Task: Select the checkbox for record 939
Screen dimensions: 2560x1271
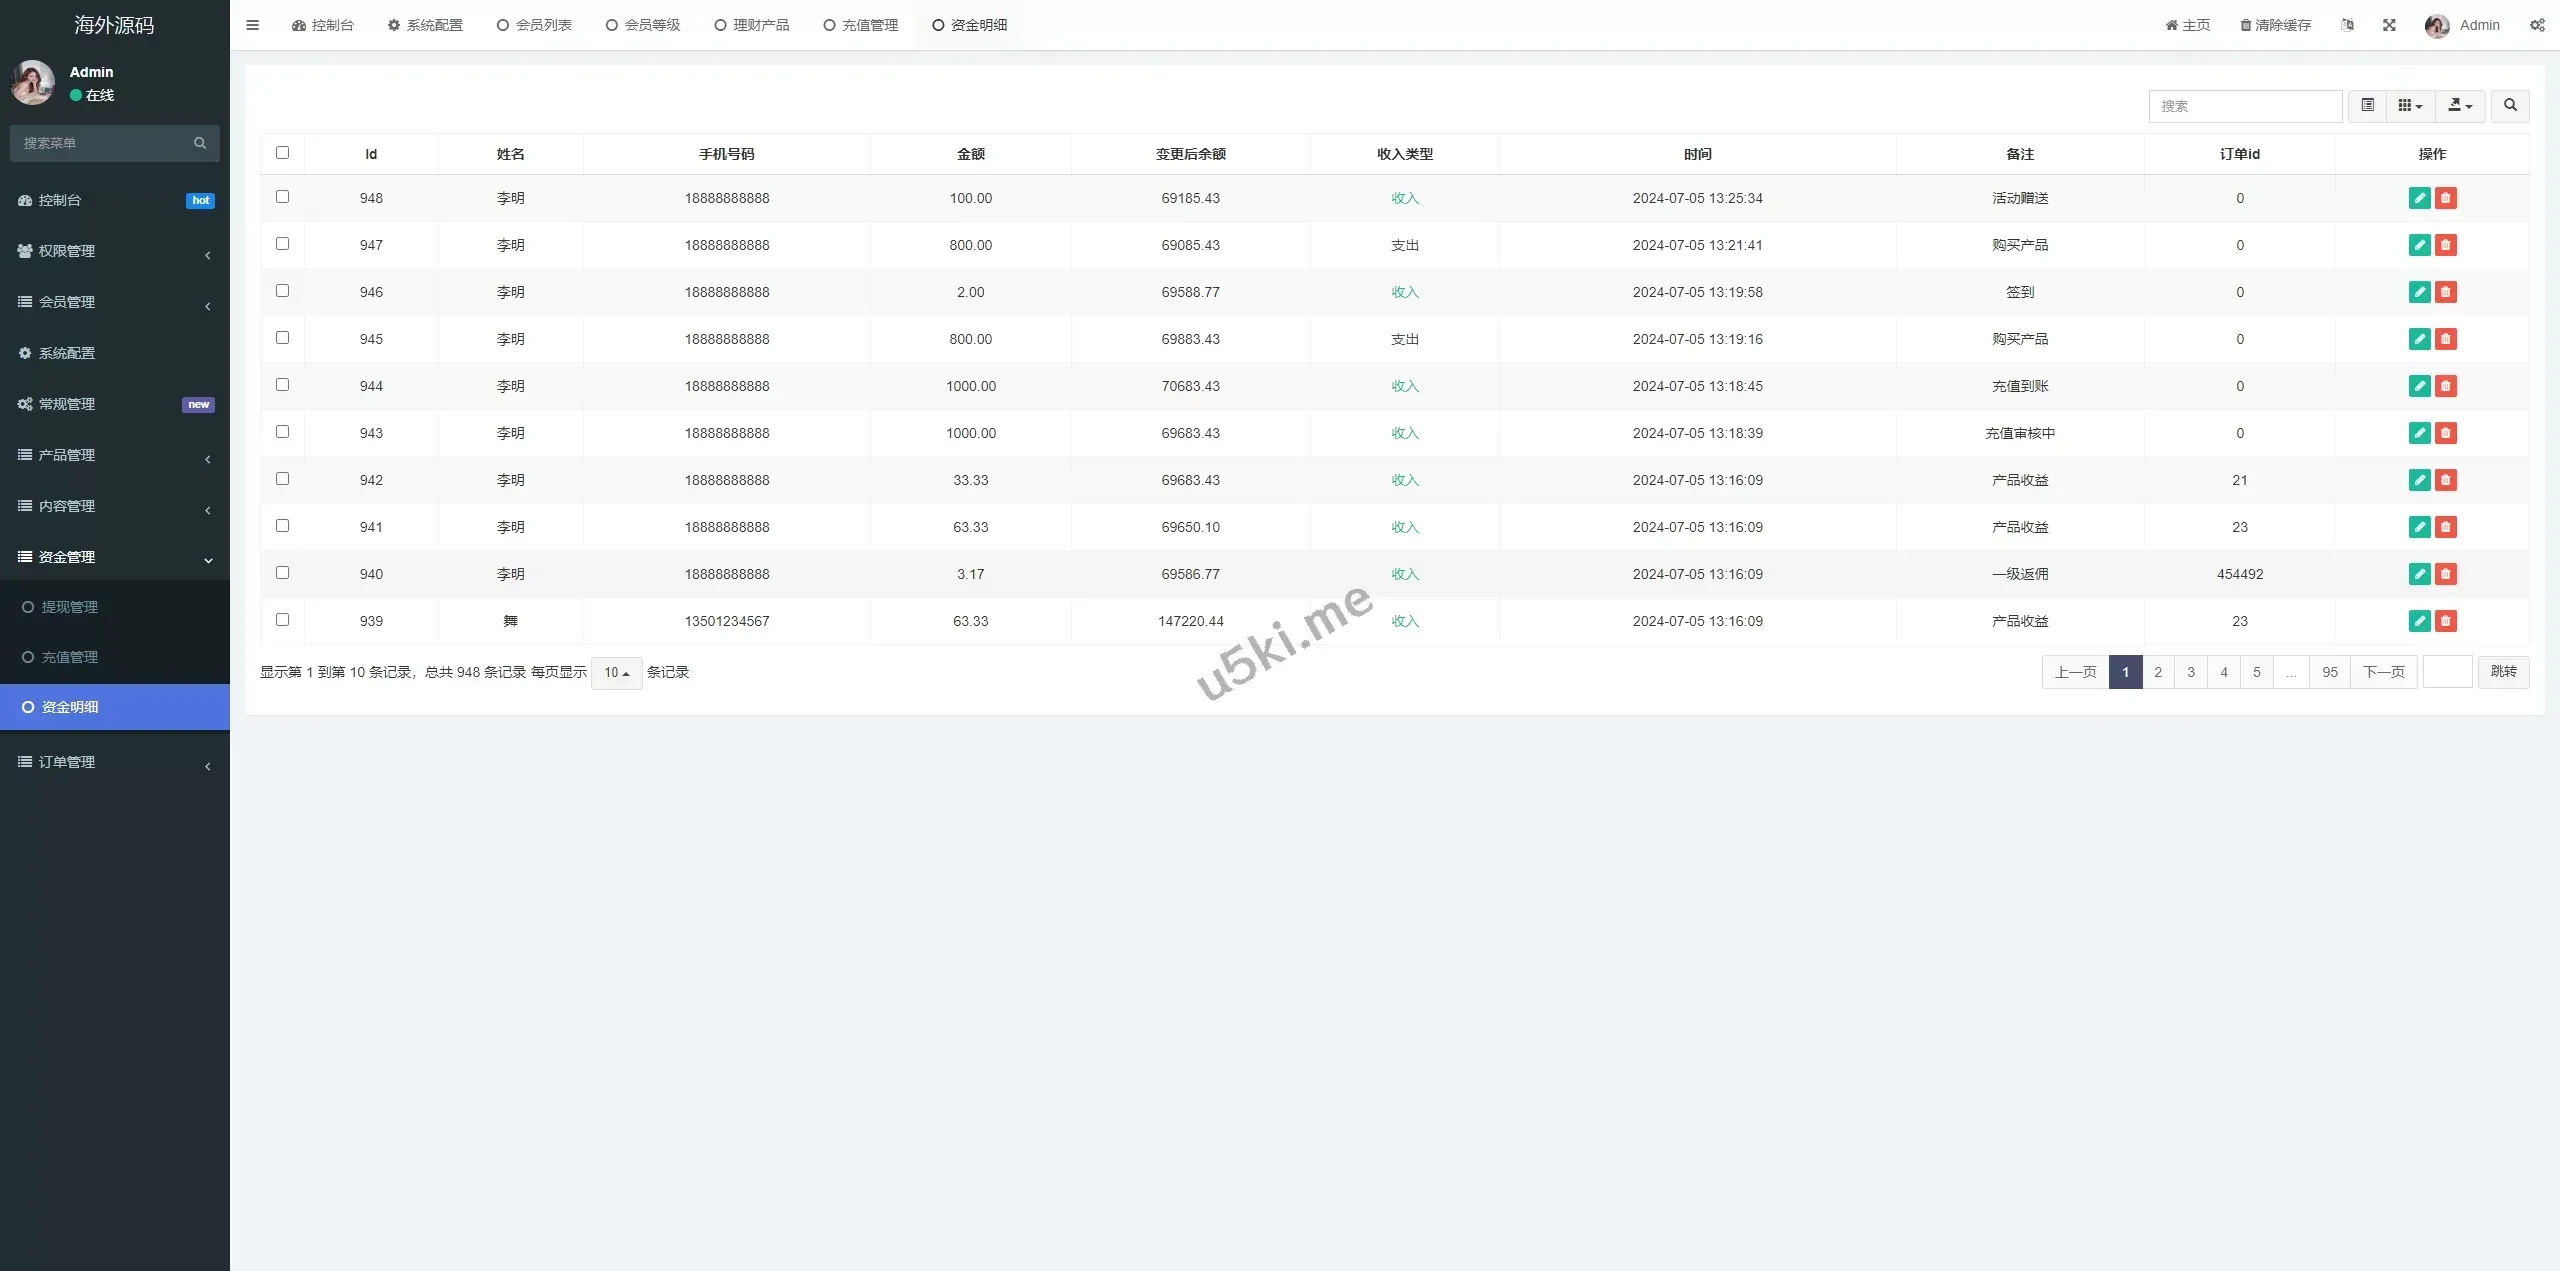Action: 282,620
